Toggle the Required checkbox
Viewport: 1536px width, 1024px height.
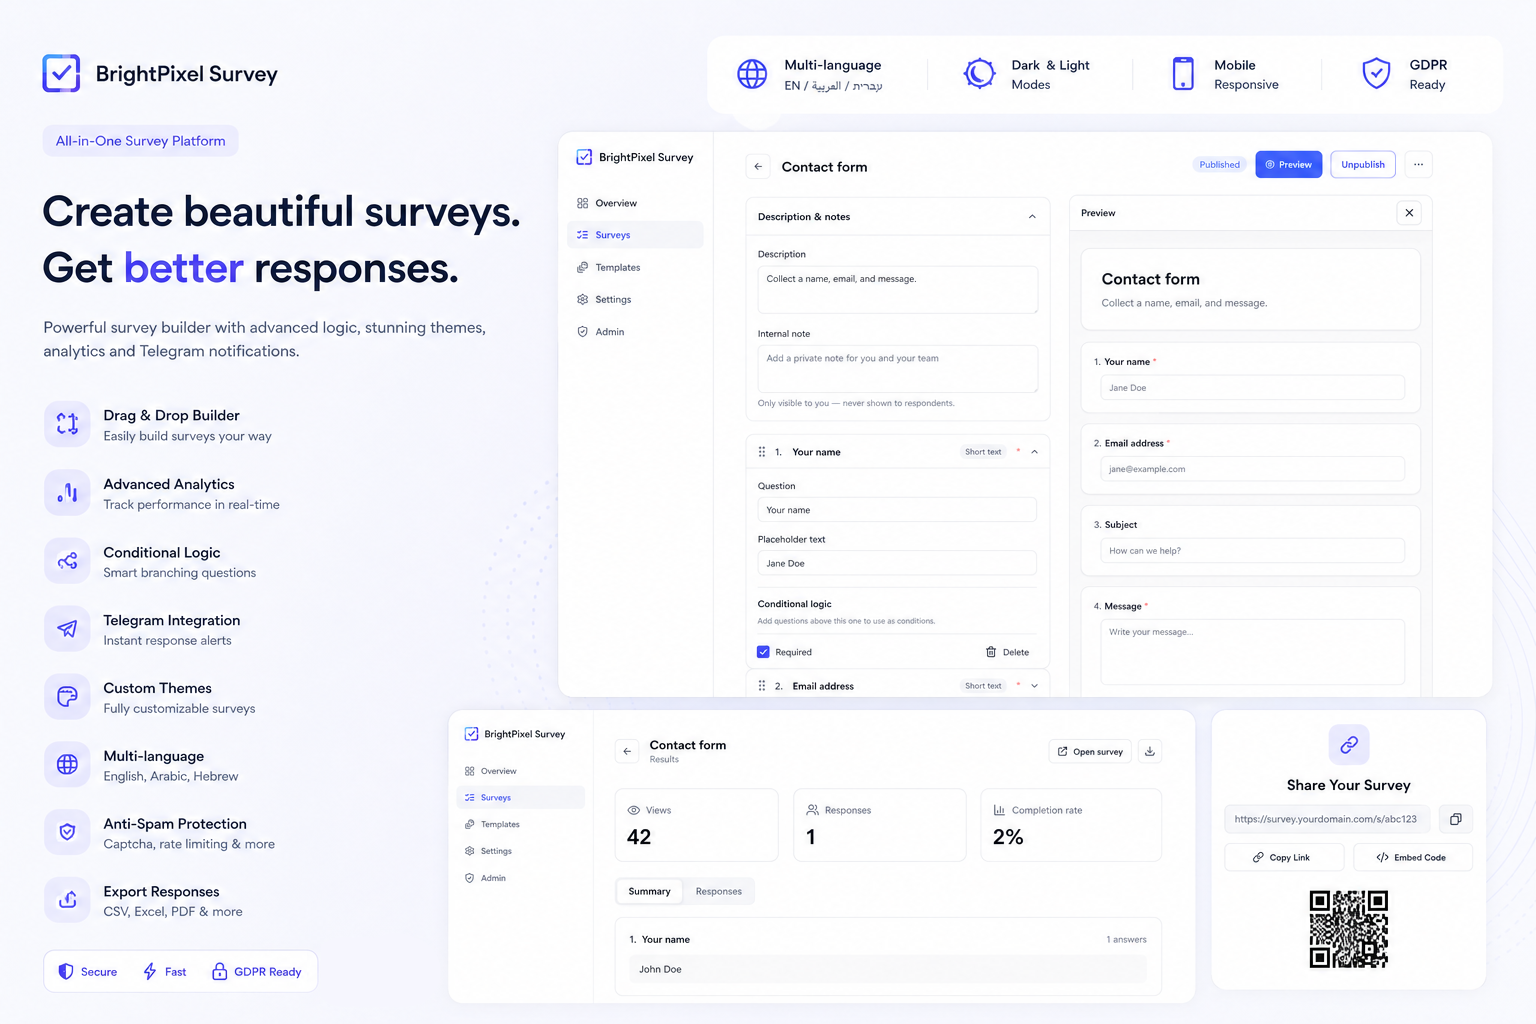pos(764,652)
